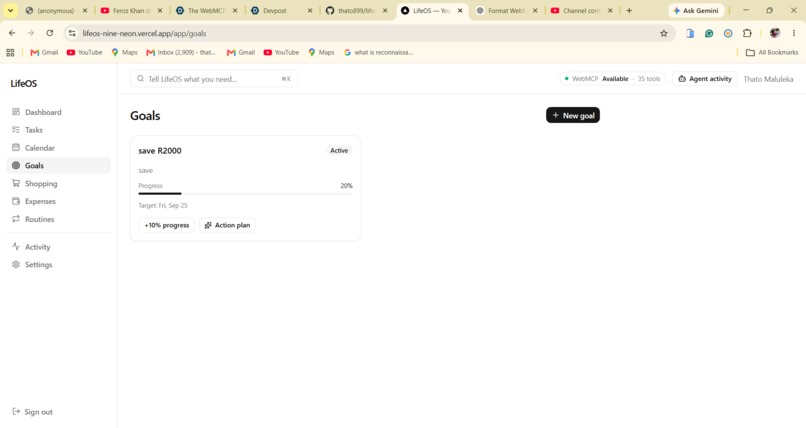Click the Active status badge on goal
Viewport: 806px width, 428px height.
(x=339, y=151)
